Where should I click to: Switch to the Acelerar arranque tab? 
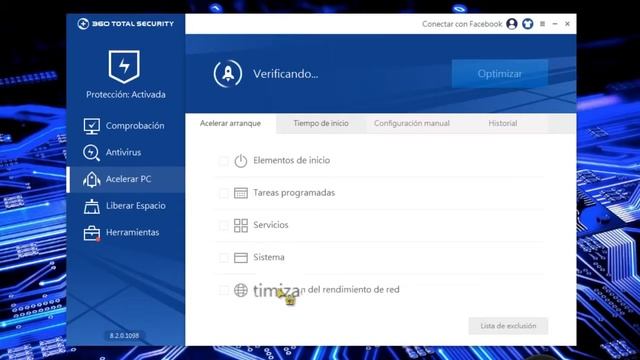230,123
